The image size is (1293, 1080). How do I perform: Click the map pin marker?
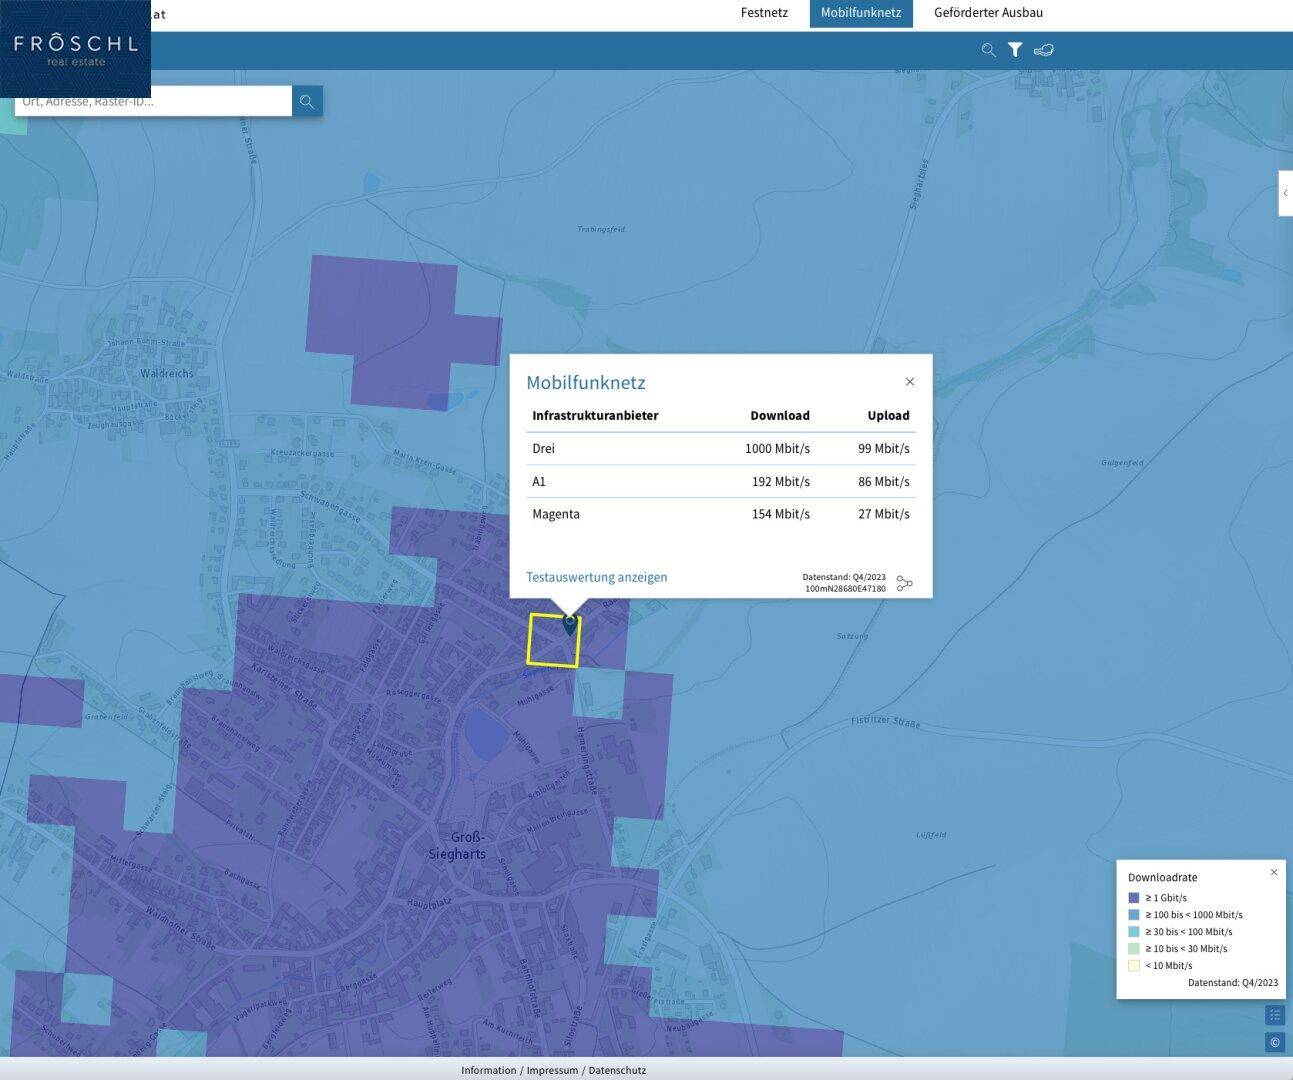[x=570, y=626]
